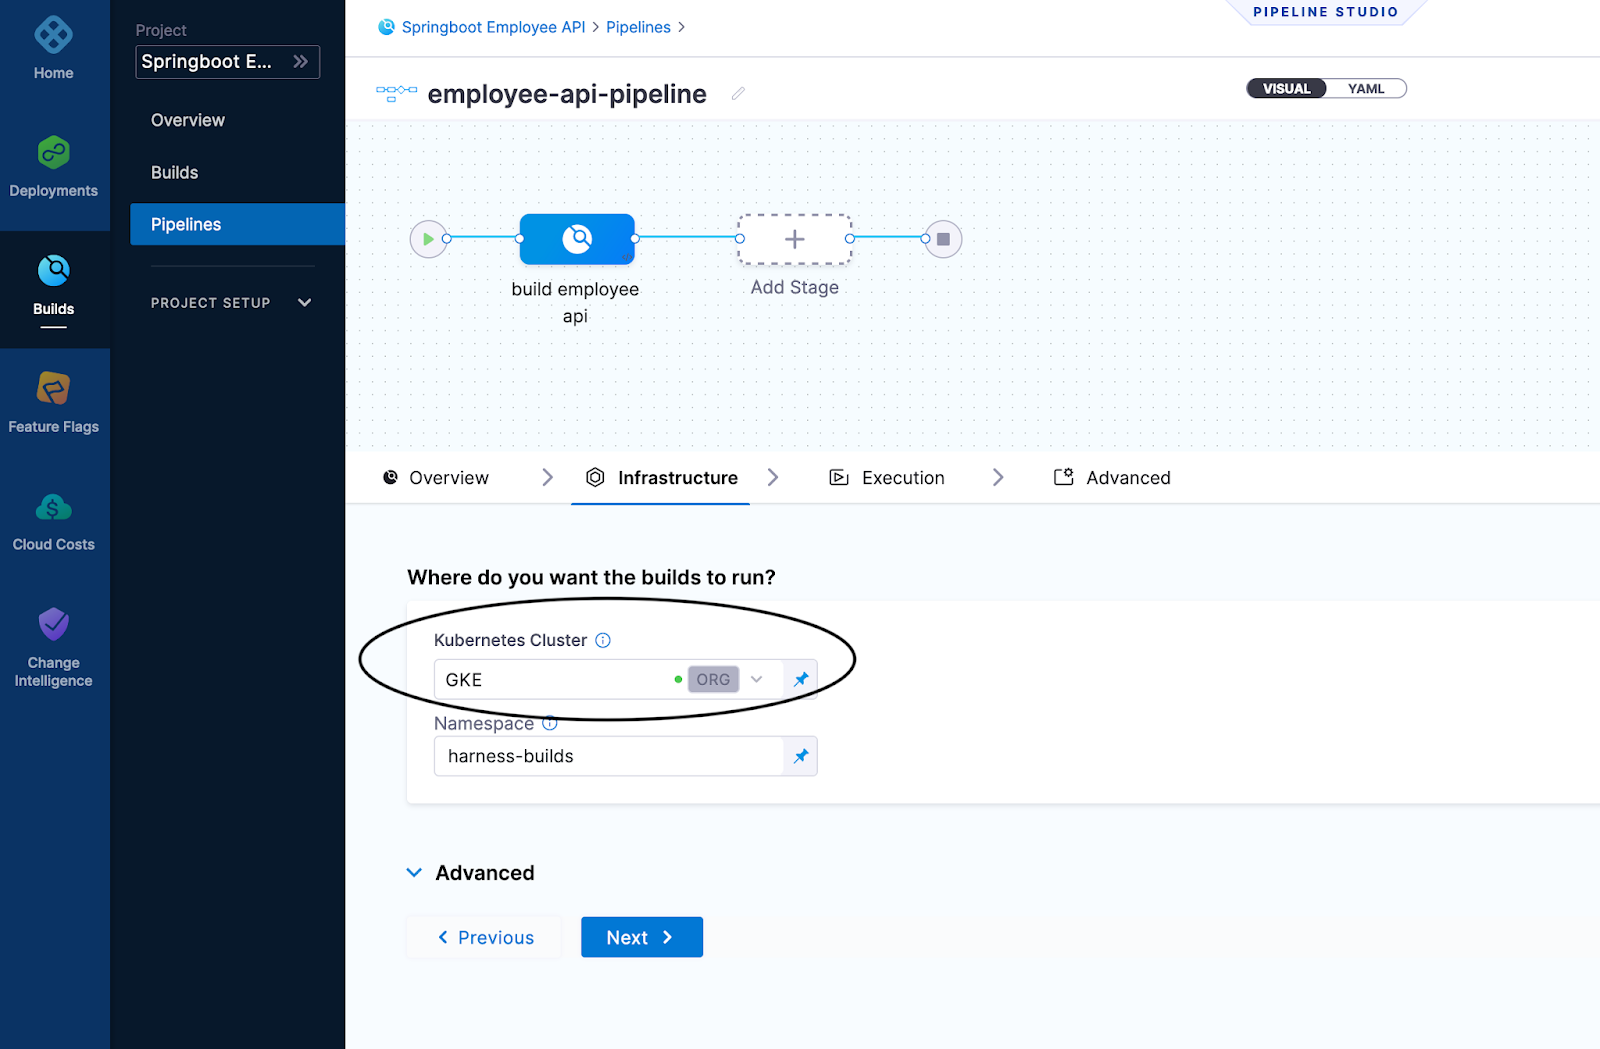Switch to VISUAL view
The image size is (1600, 1049).
1286,88
